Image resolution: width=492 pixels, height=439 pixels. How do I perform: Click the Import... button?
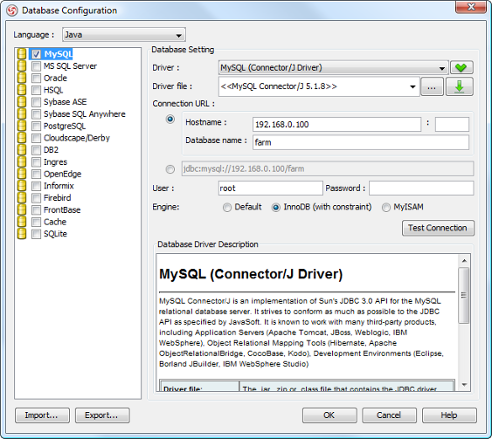click(x=42, y=415)
